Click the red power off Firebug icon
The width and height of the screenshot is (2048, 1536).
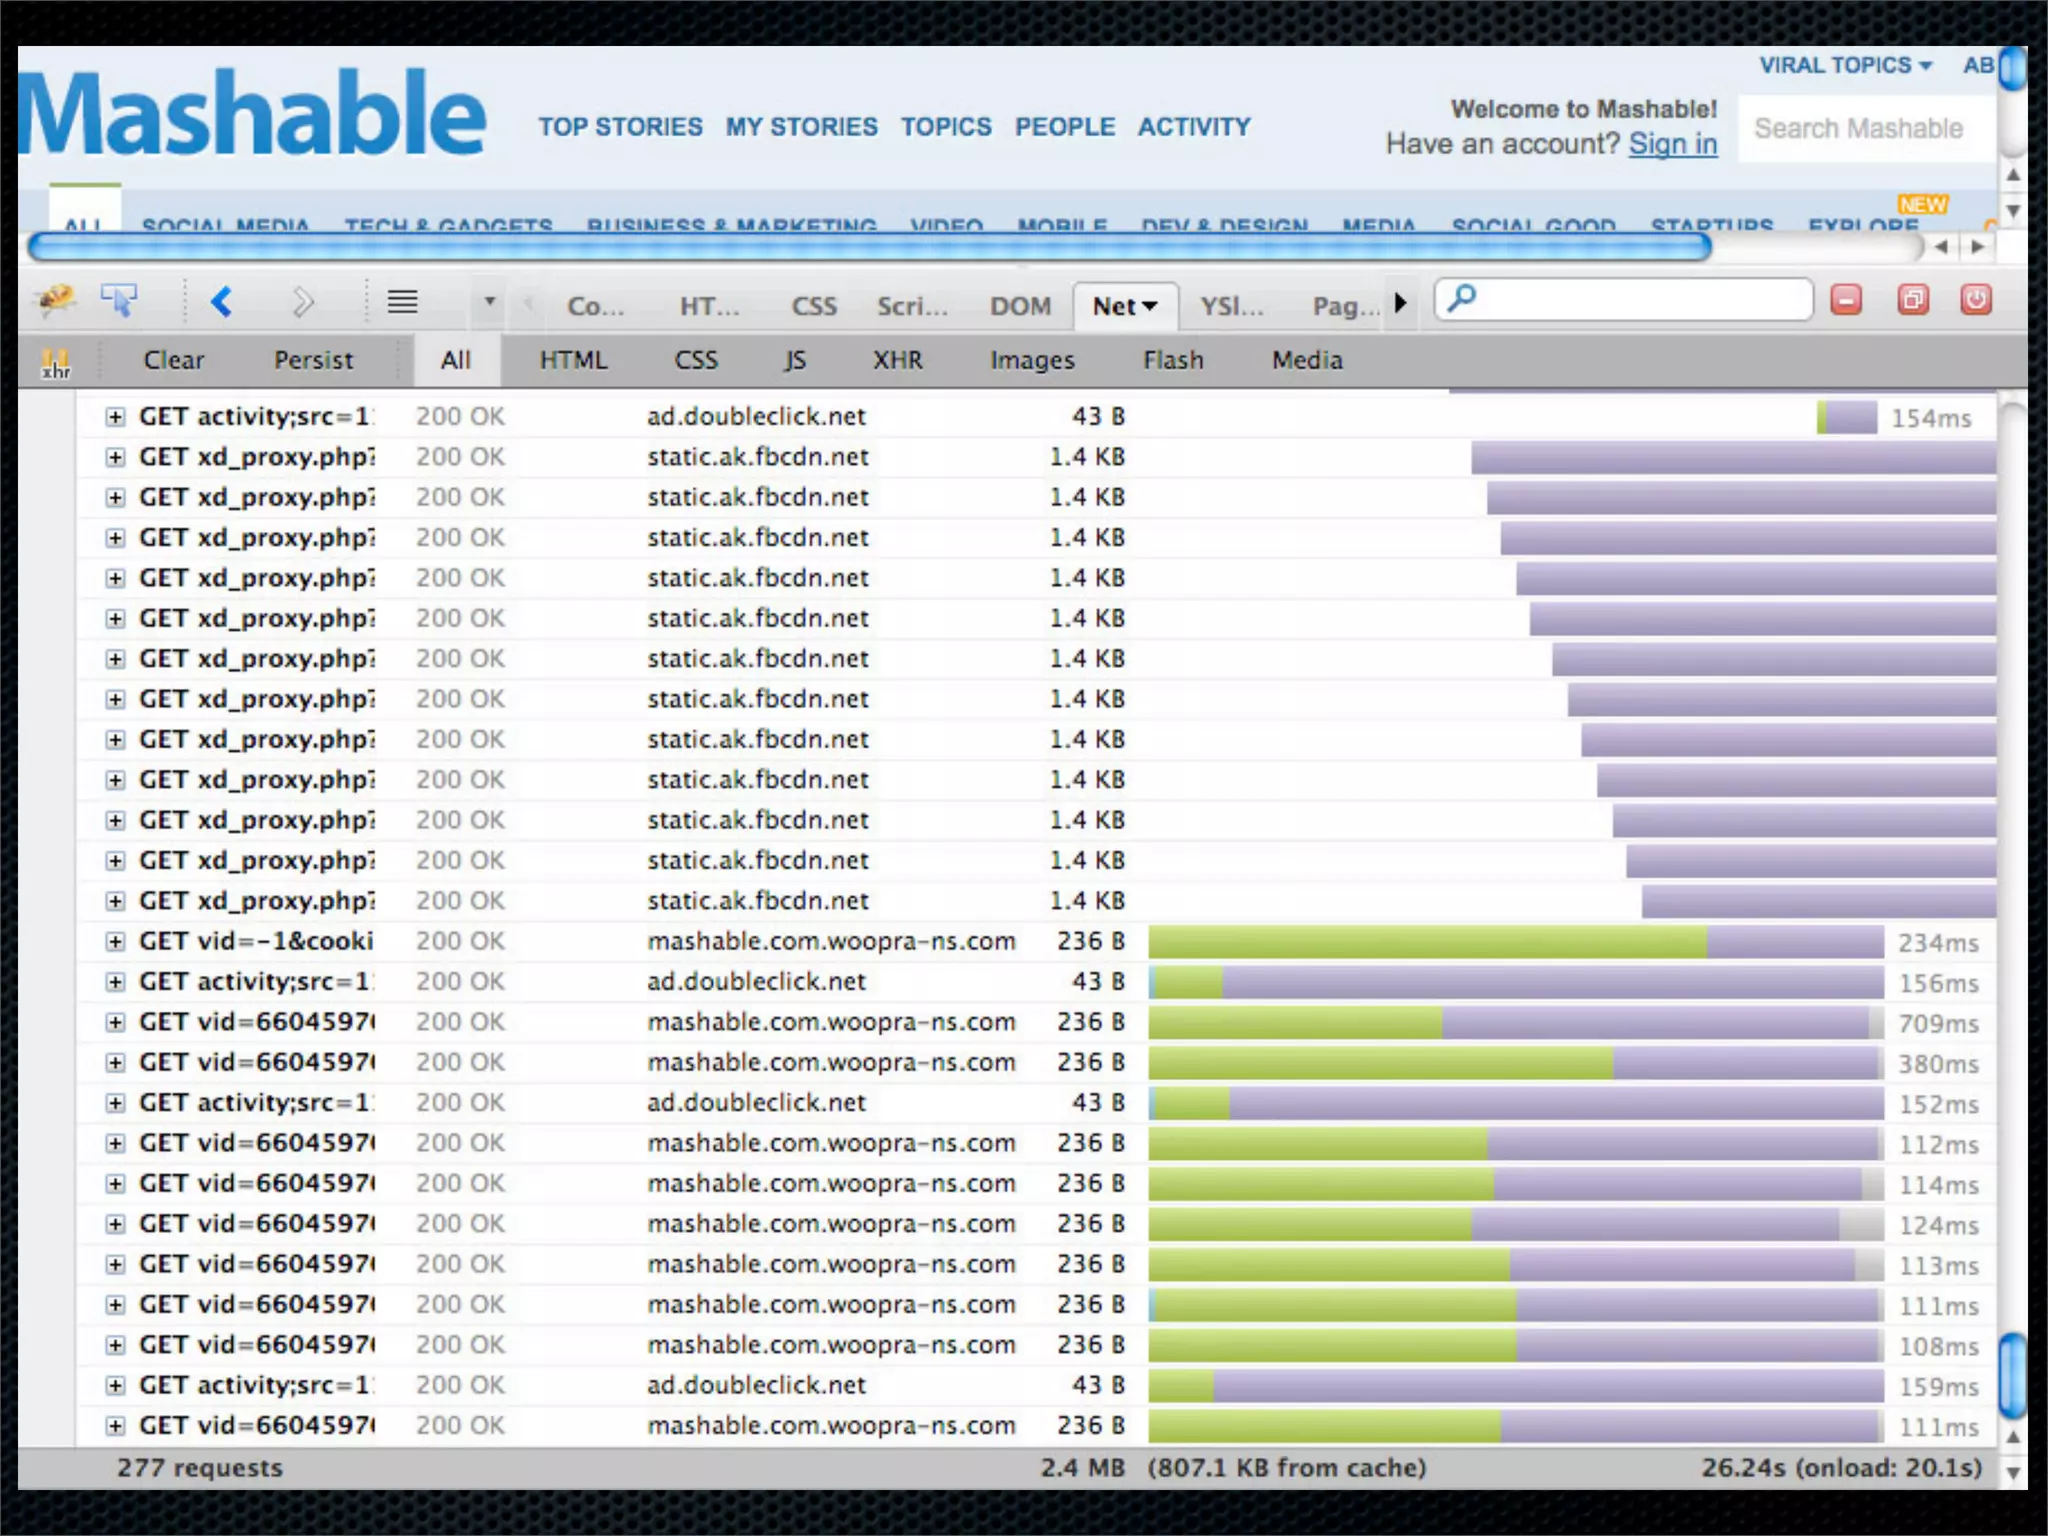(x=1976, y=300)
